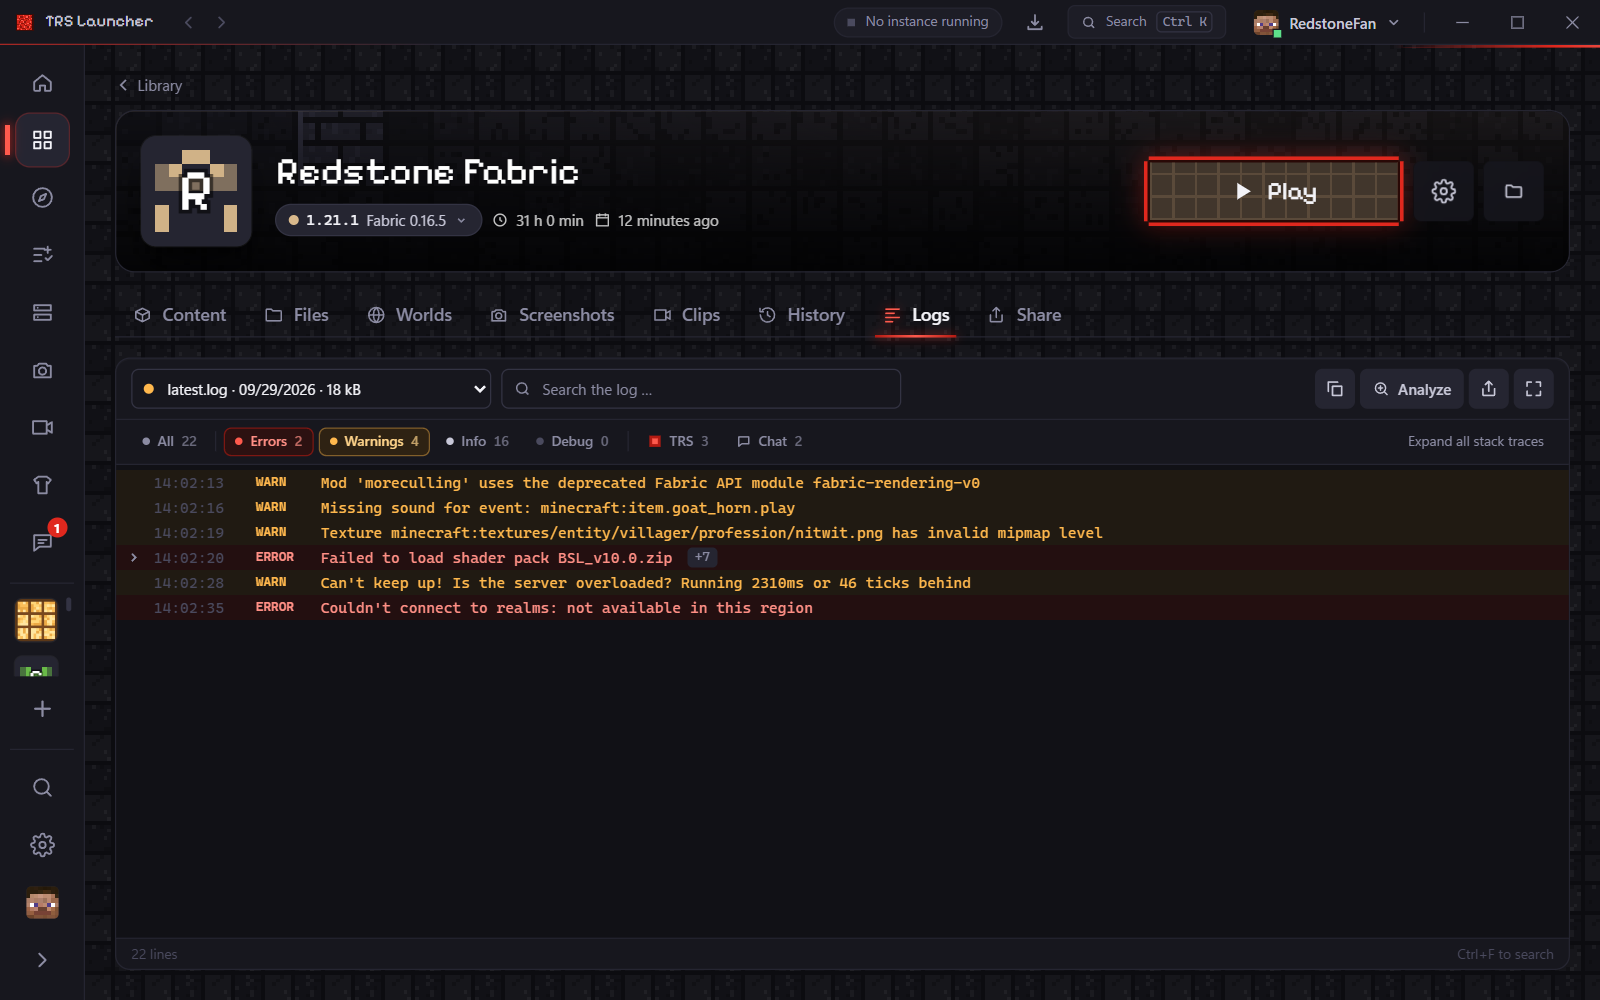Screen dimensions: 1600x1000
Task: Launch the instance with Play button
Action: coord(1273,191)
